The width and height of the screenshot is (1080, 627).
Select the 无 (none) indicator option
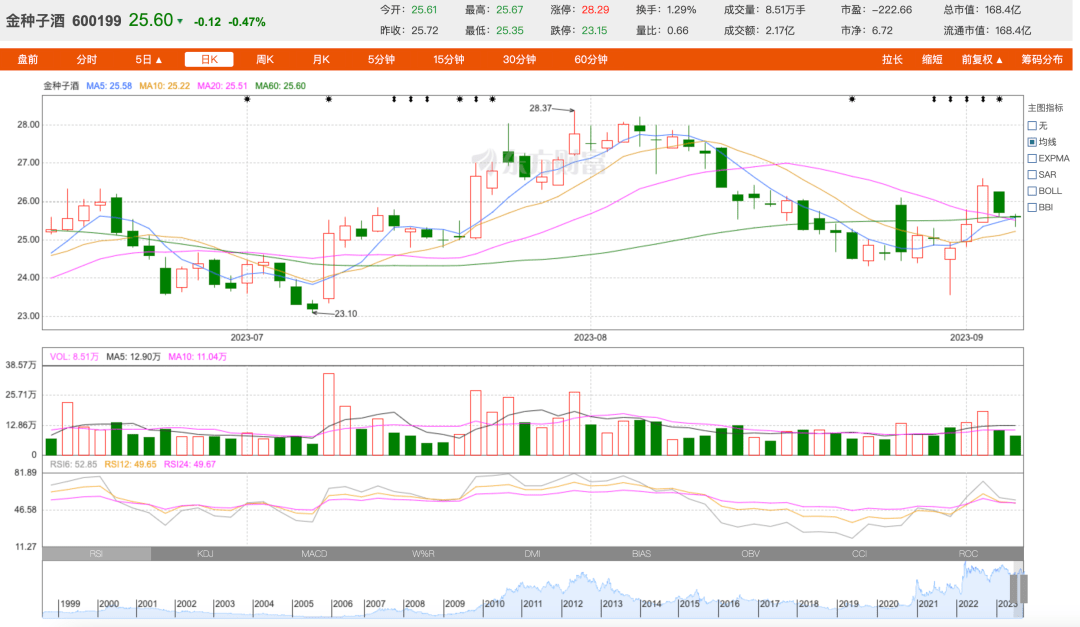1032,125
